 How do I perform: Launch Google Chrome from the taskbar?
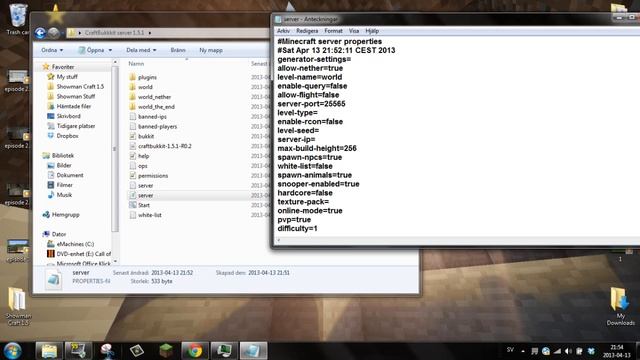click(195, 351)
